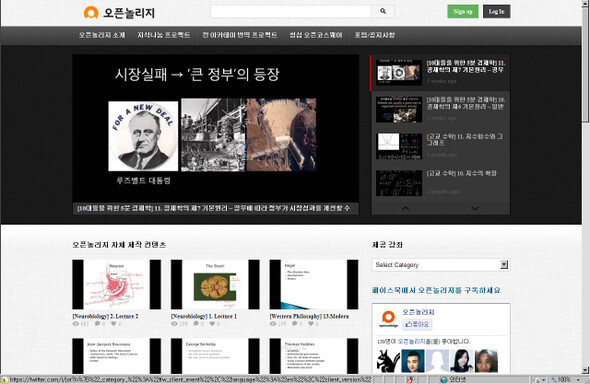Select the 고교 수학 11 playlist thumbnail

pyautogui.click(x=399, y=146)
